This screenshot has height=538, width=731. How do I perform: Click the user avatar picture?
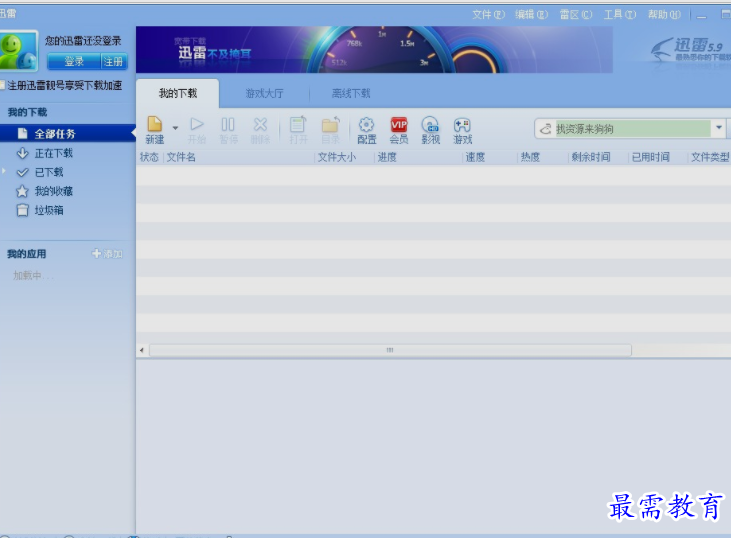tap(19, 50)
